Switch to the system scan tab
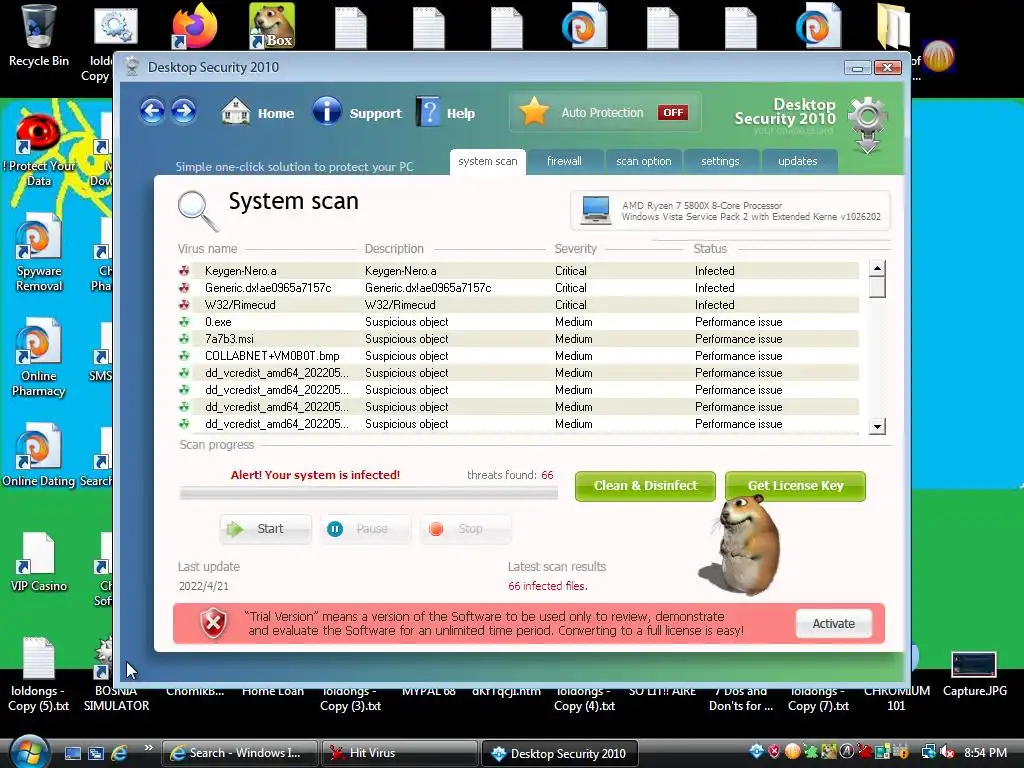 point(487,161)
